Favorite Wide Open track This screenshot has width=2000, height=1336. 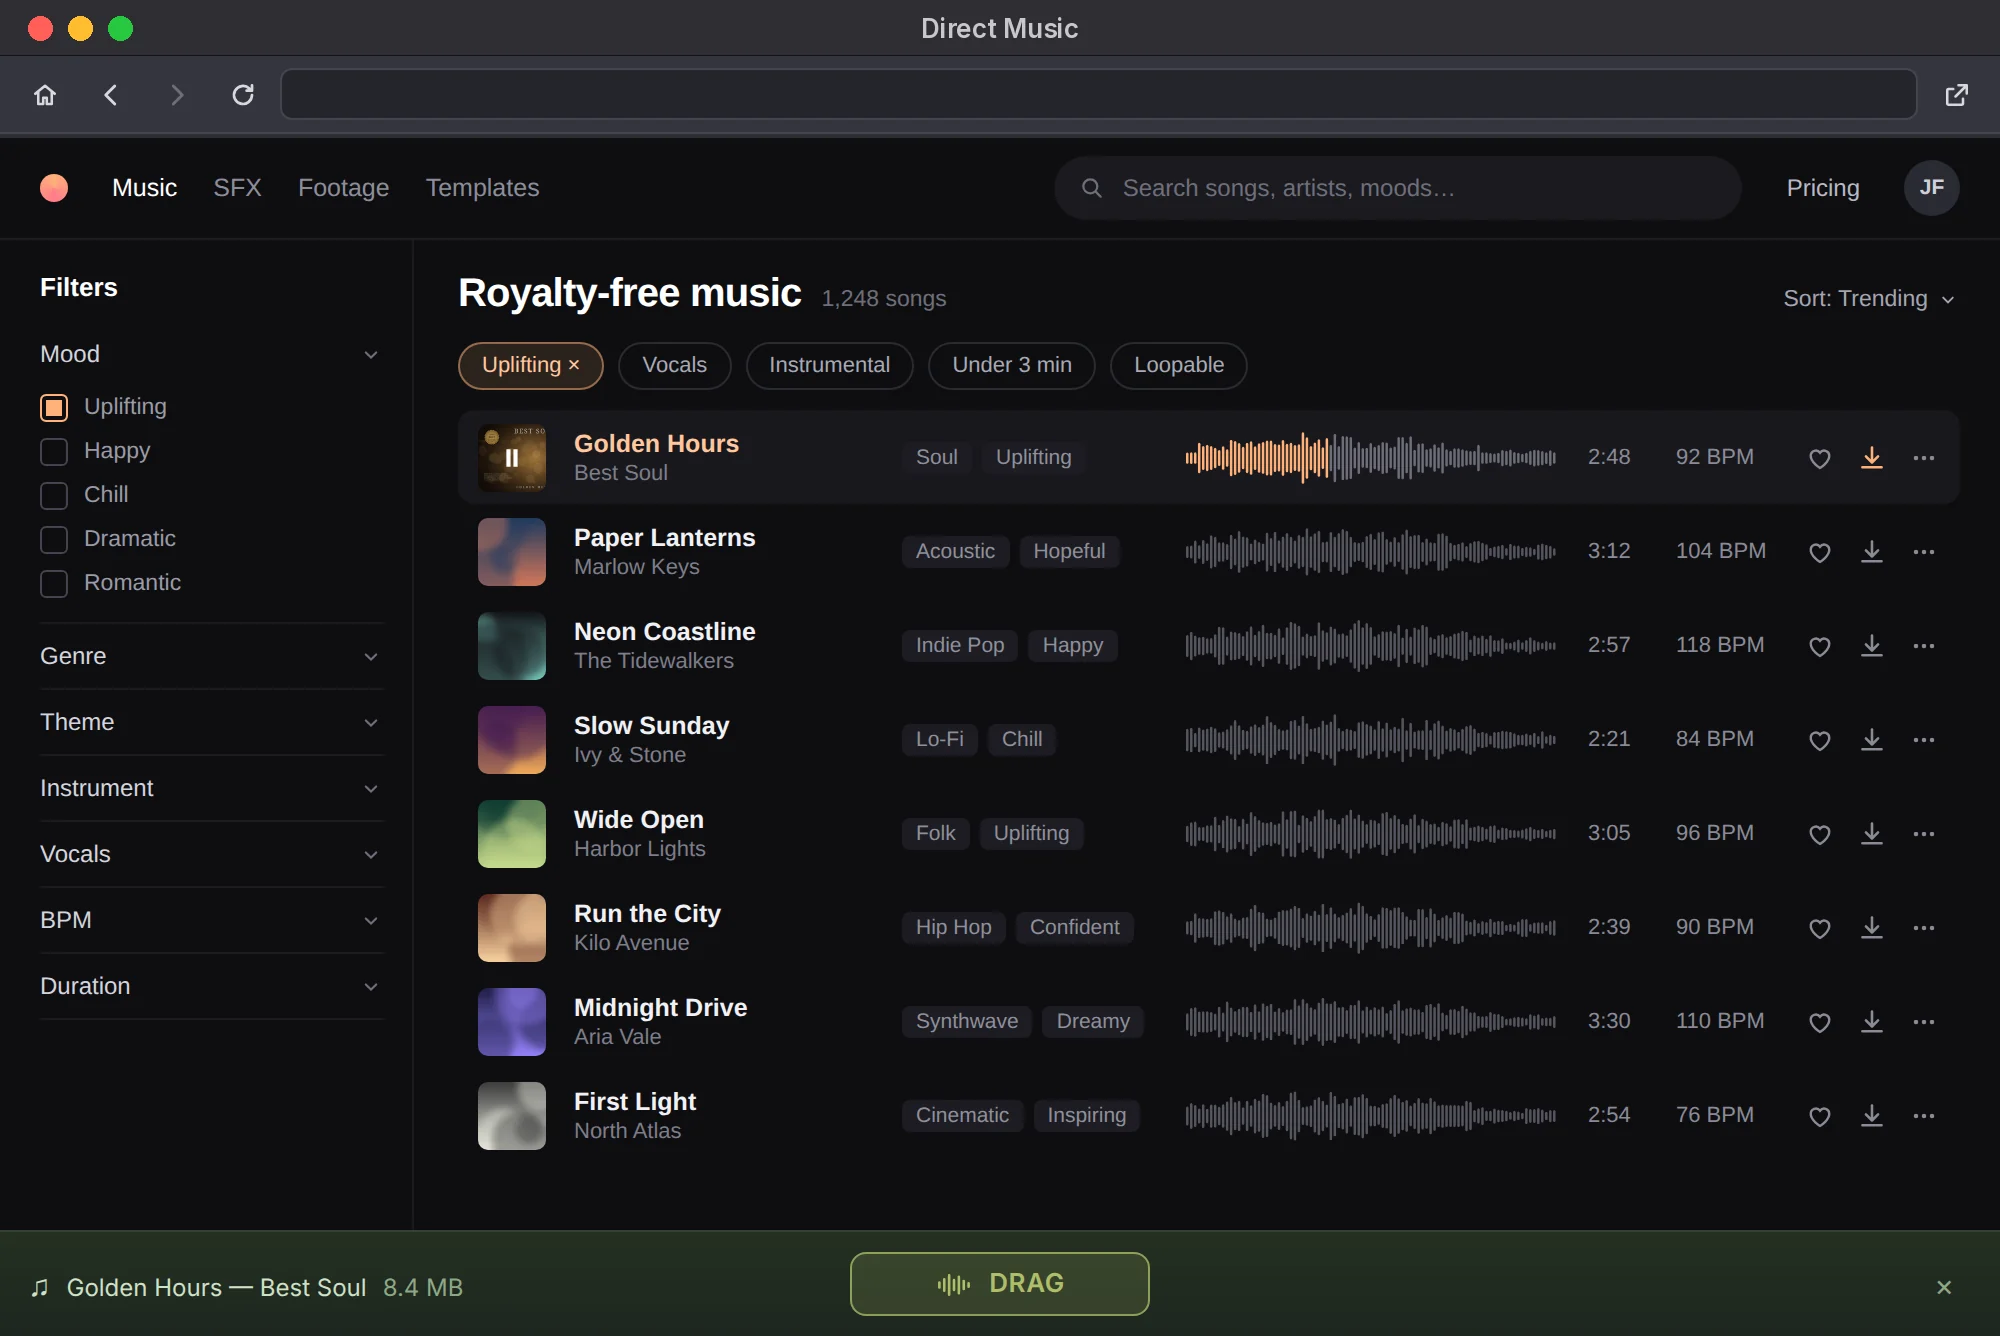[1820, 834]
